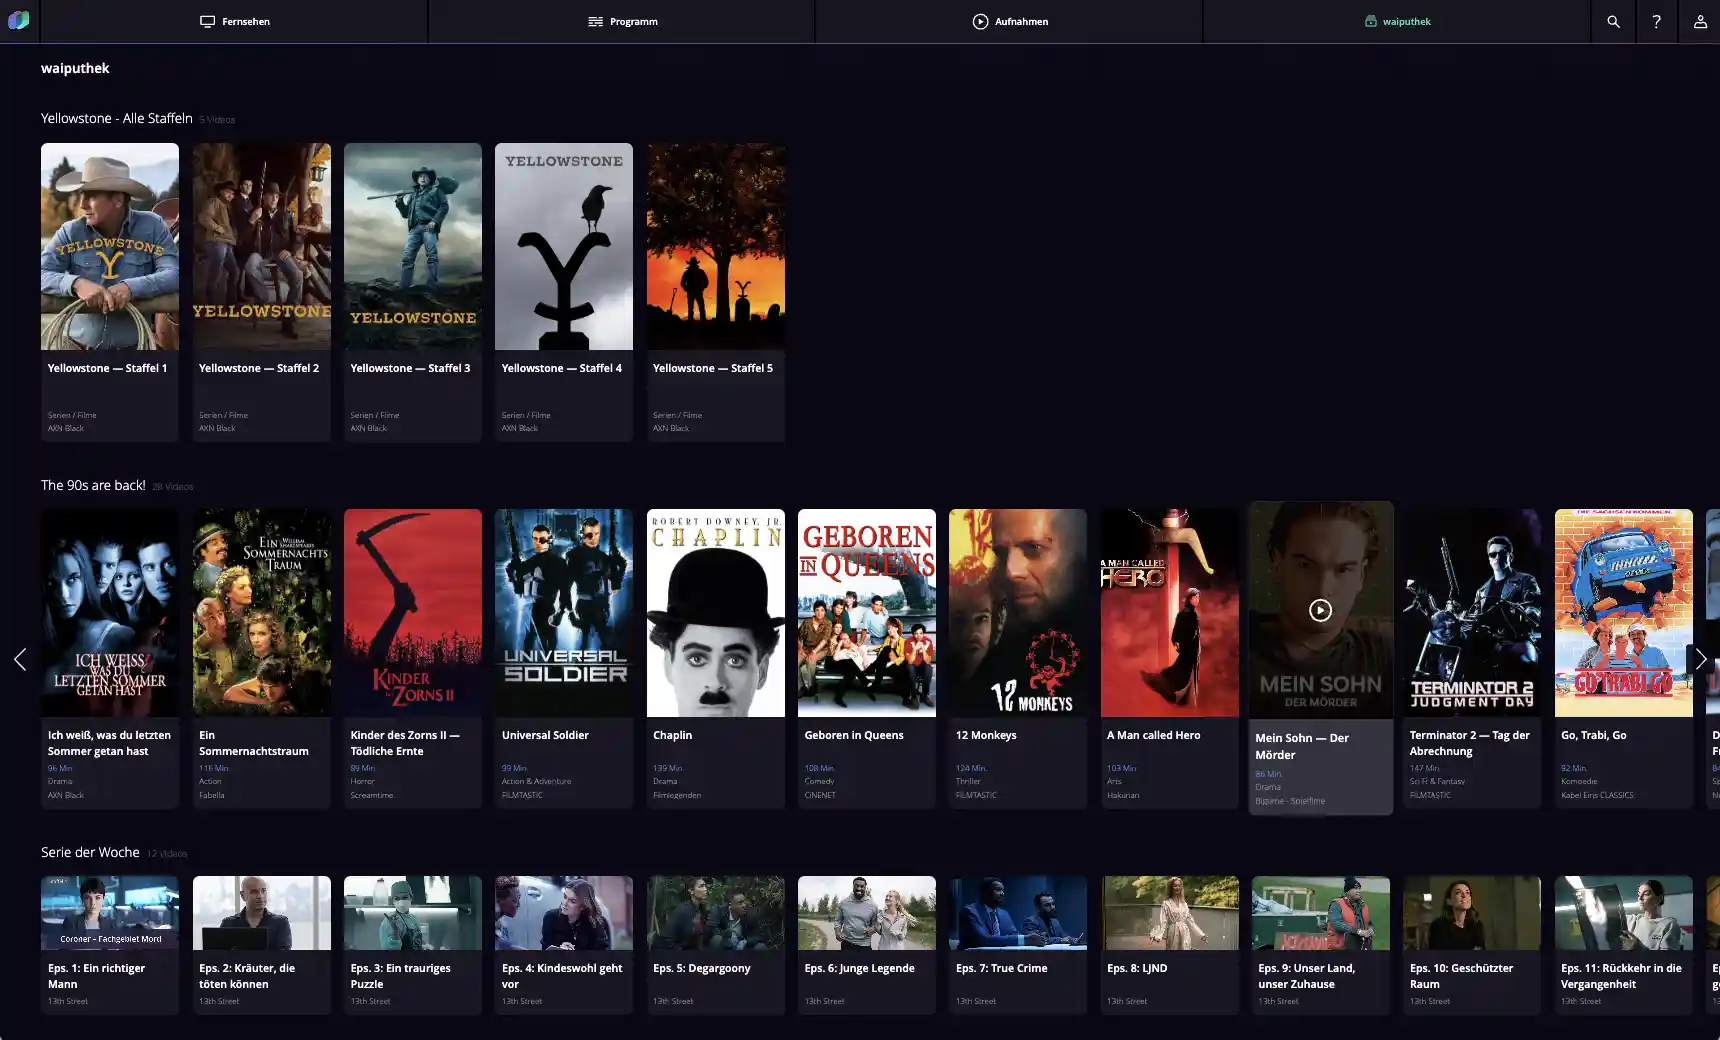
Task: Open the Go, Trabi, Go poster
Action: (x=1624, y=613)
